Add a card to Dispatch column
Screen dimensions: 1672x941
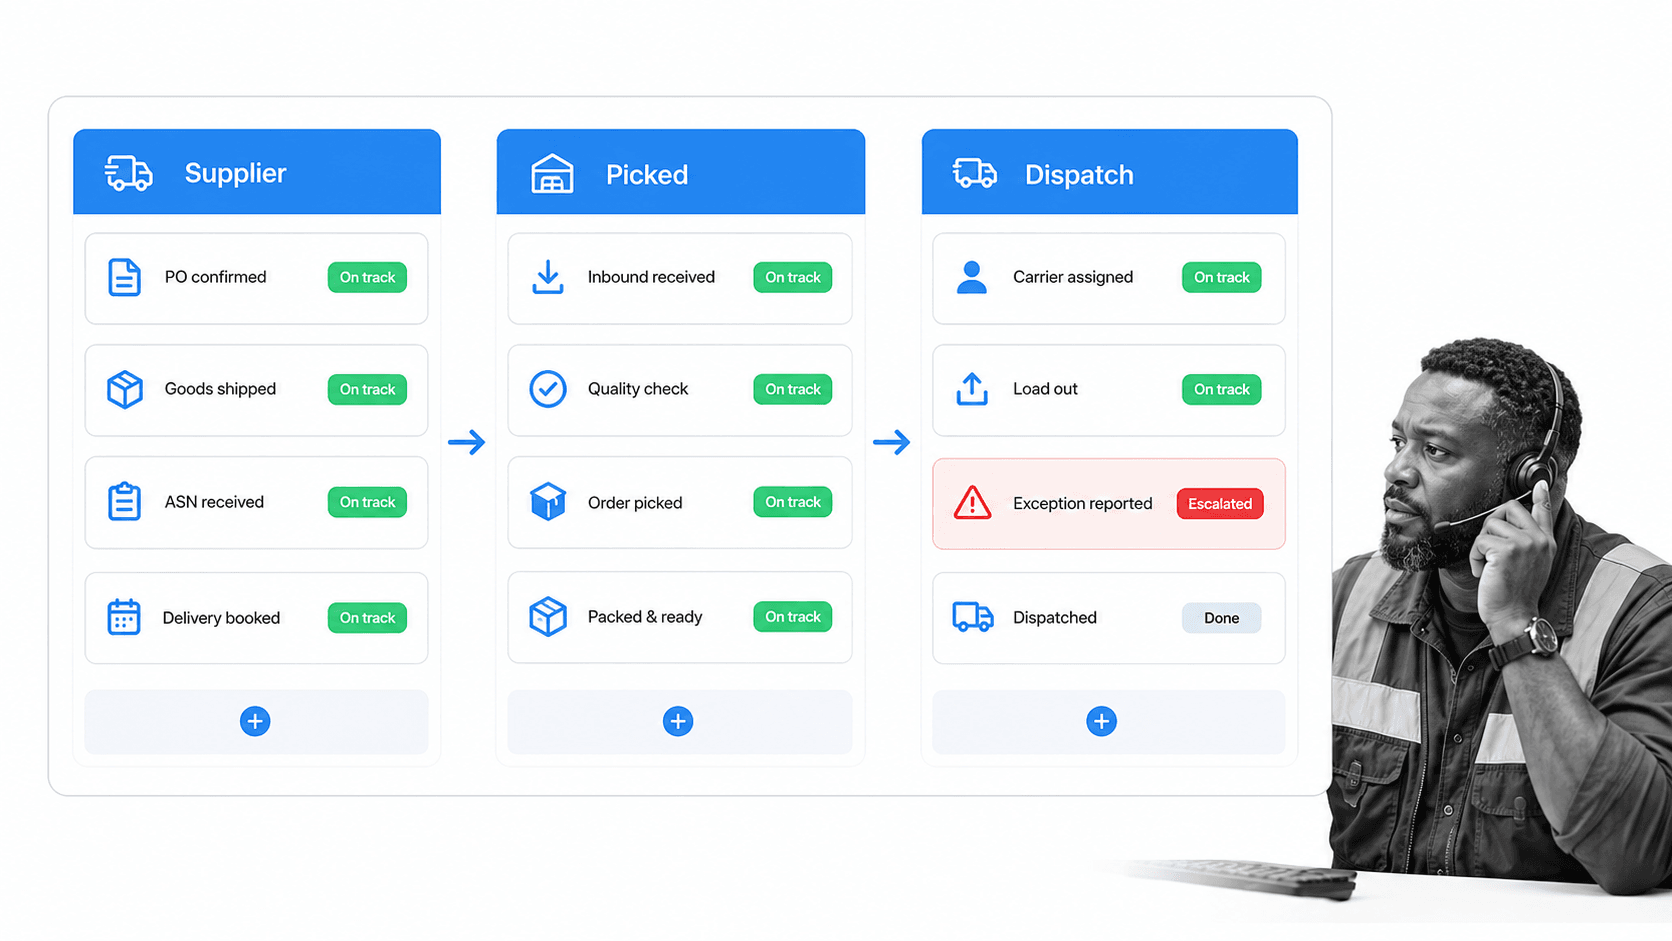(1102, 721)
